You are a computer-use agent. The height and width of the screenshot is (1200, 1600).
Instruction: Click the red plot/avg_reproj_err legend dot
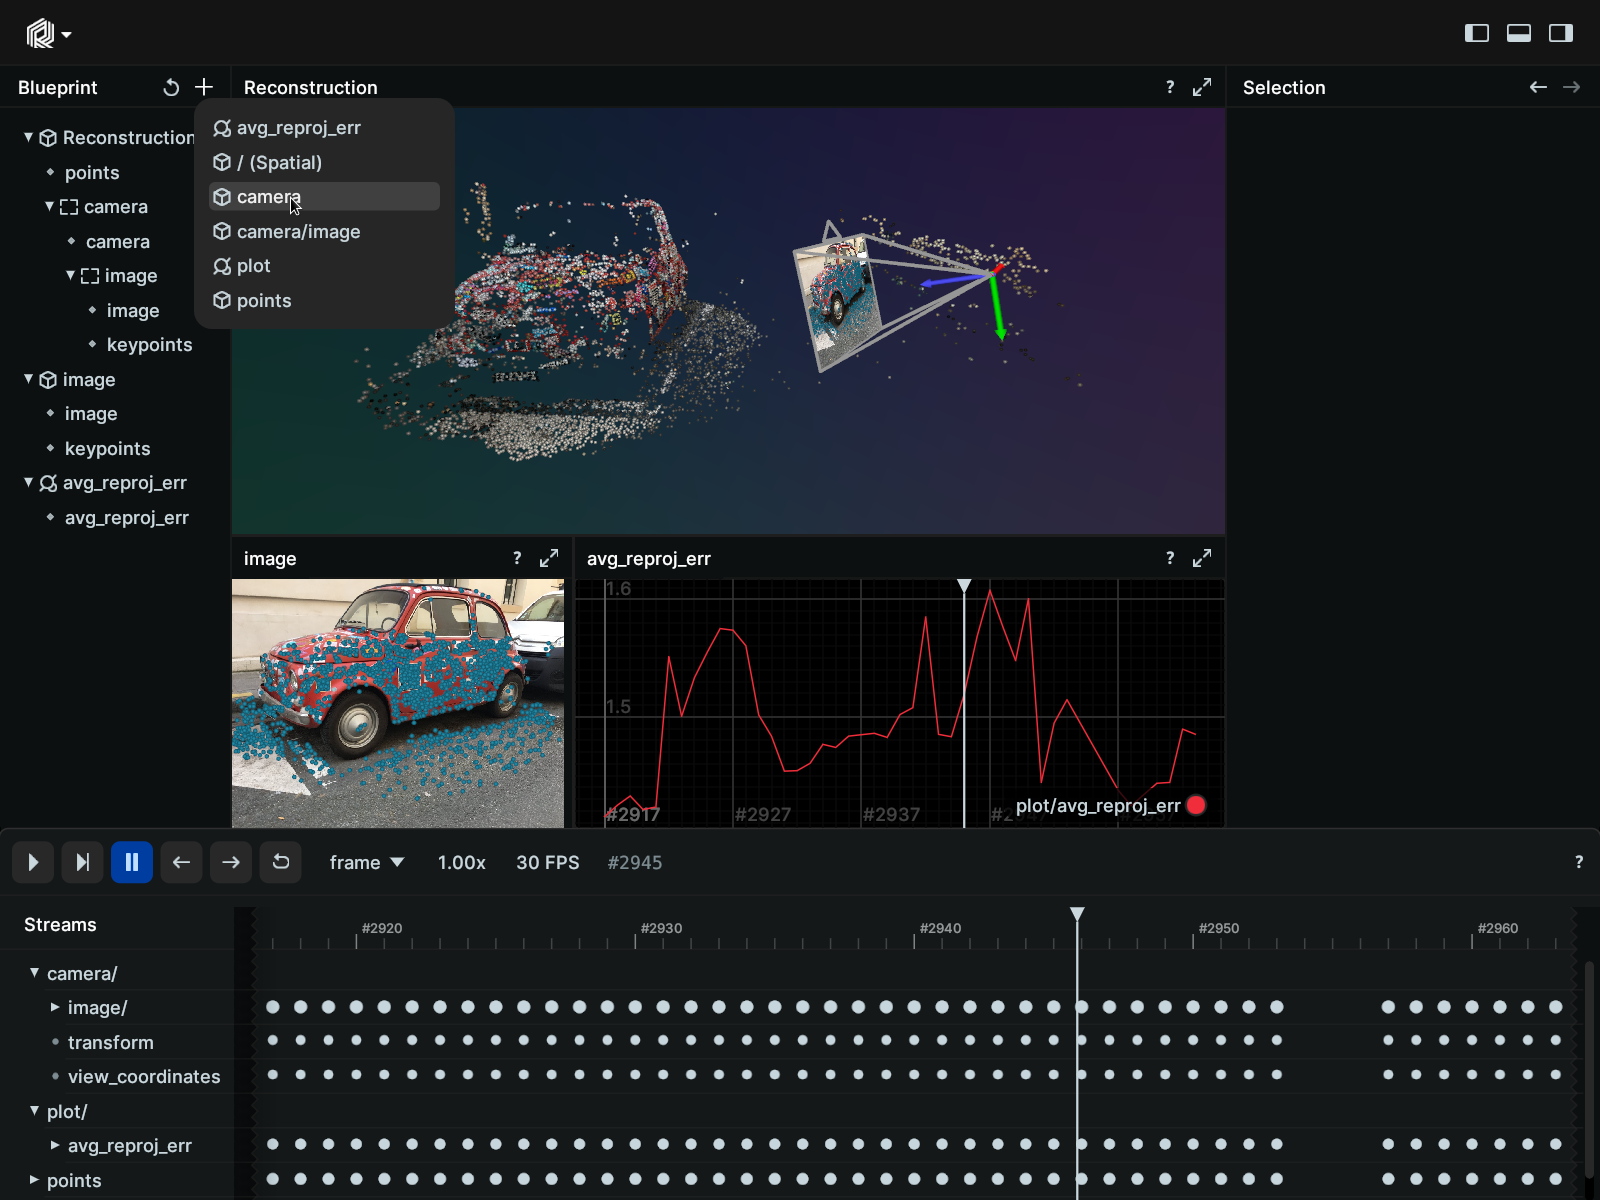(x=1196, y=804)
